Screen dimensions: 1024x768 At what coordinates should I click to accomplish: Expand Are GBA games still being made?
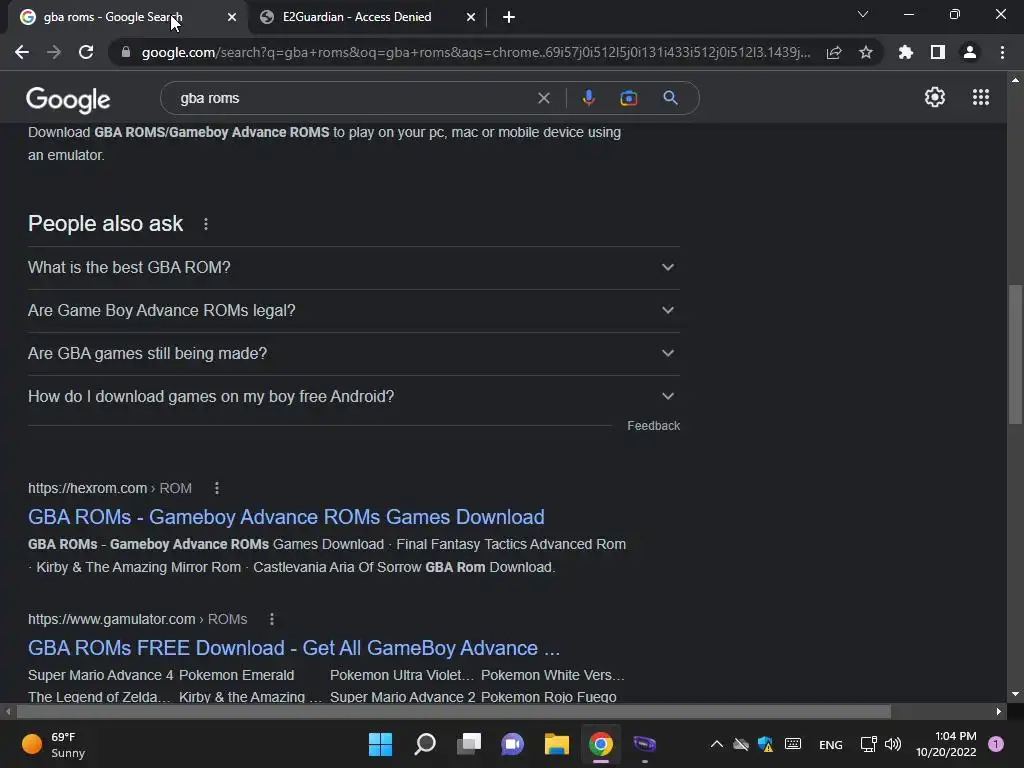coord(353,353)
